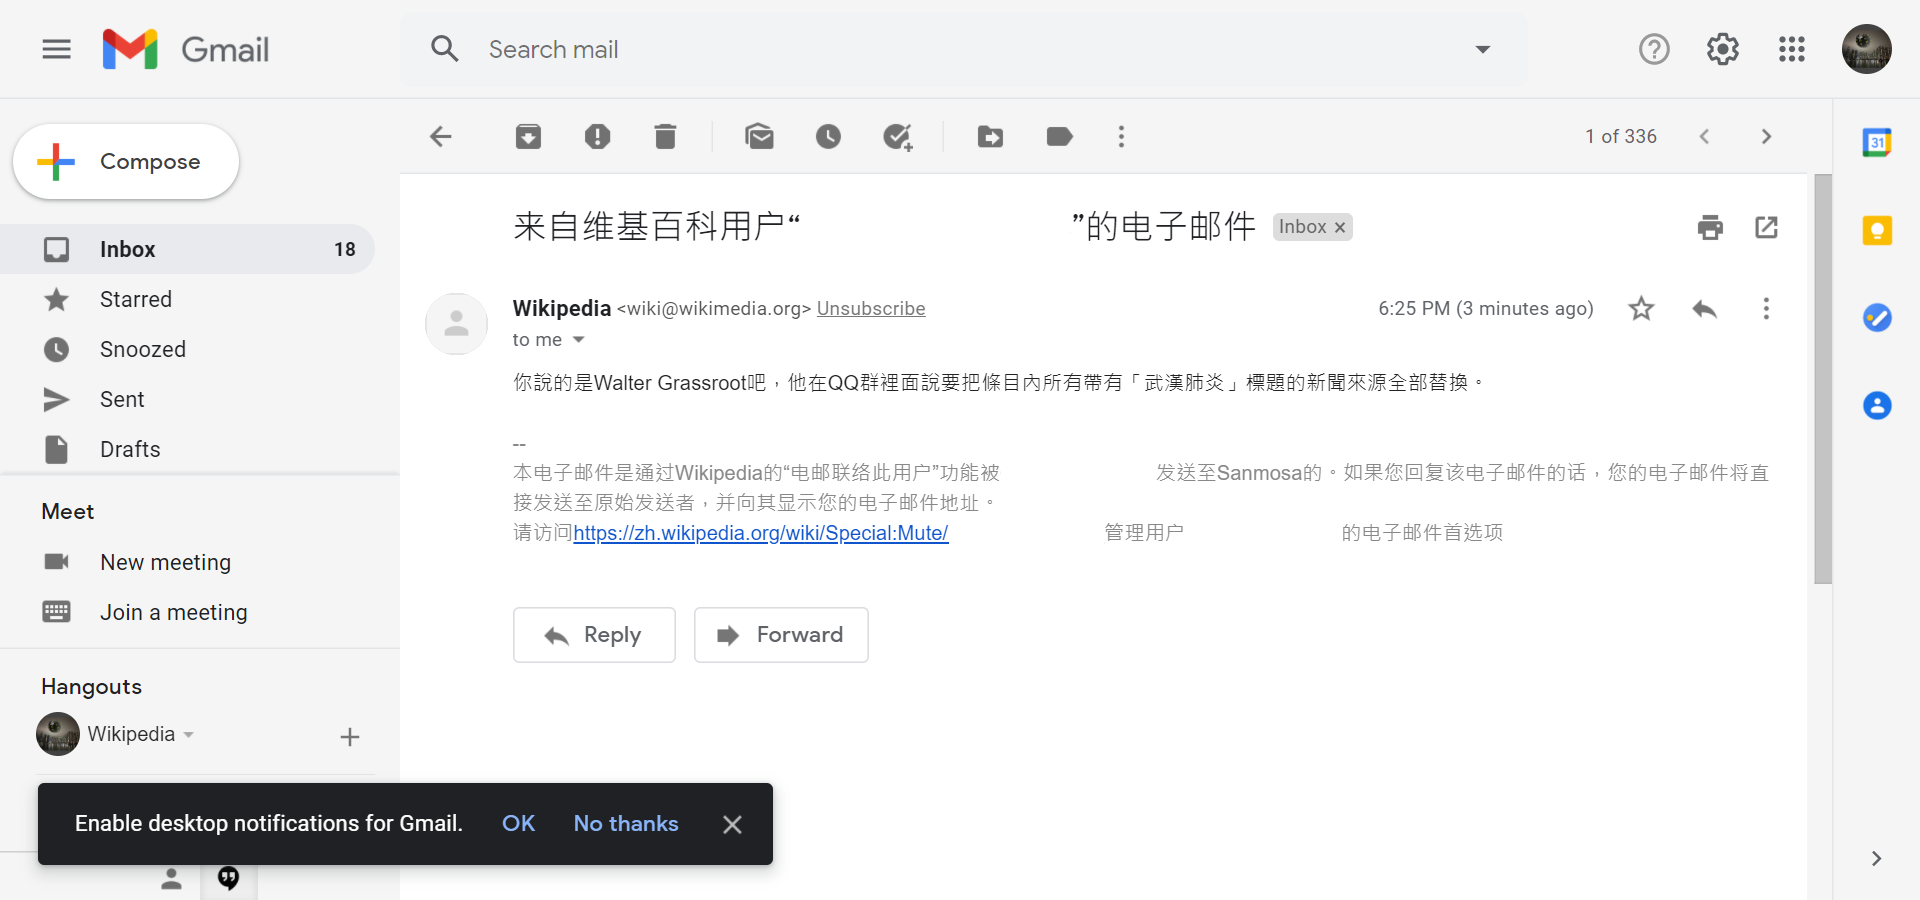Click the Hangouts profile avatar
1920x900 pixels.
click(x=58, y=734)
